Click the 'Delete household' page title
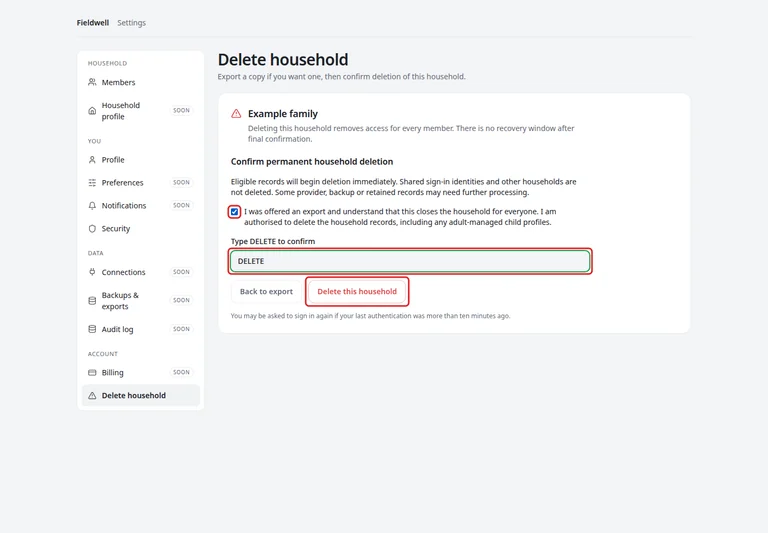 [283, 59]
